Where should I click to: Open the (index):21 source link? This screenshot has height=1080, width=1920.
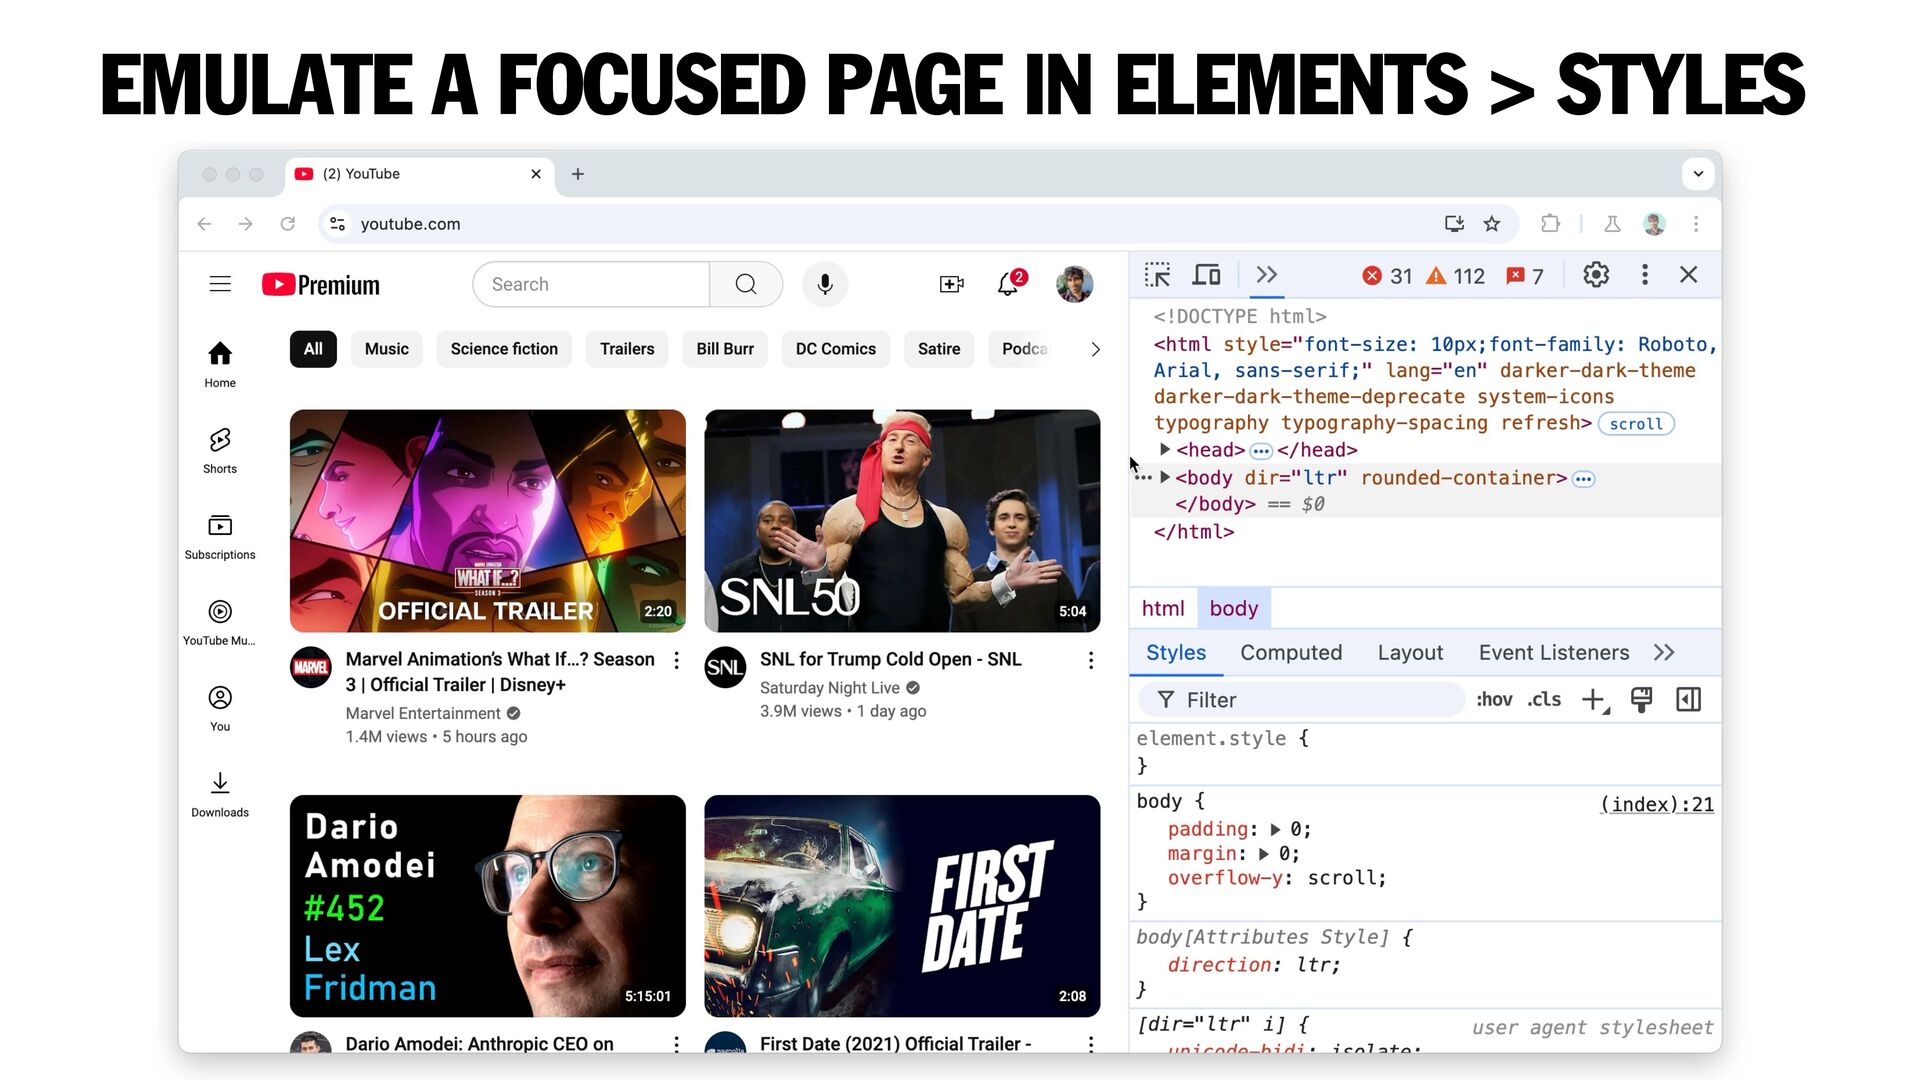point(1657,804)
